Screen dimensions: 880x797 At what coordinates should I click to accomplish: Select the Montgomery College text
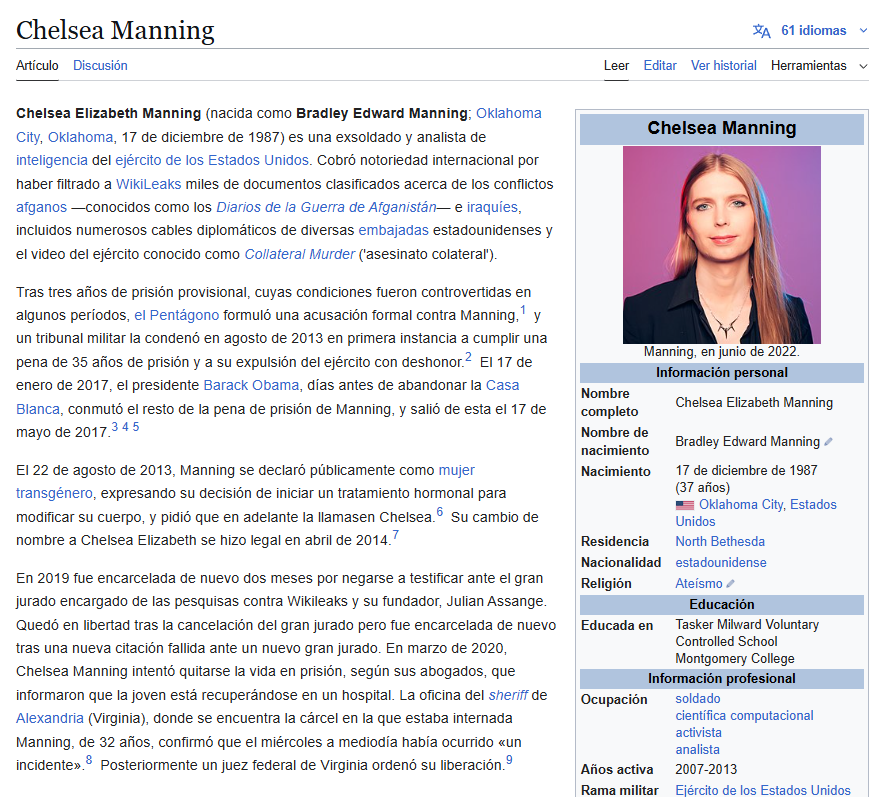click(x=735, y=658)
